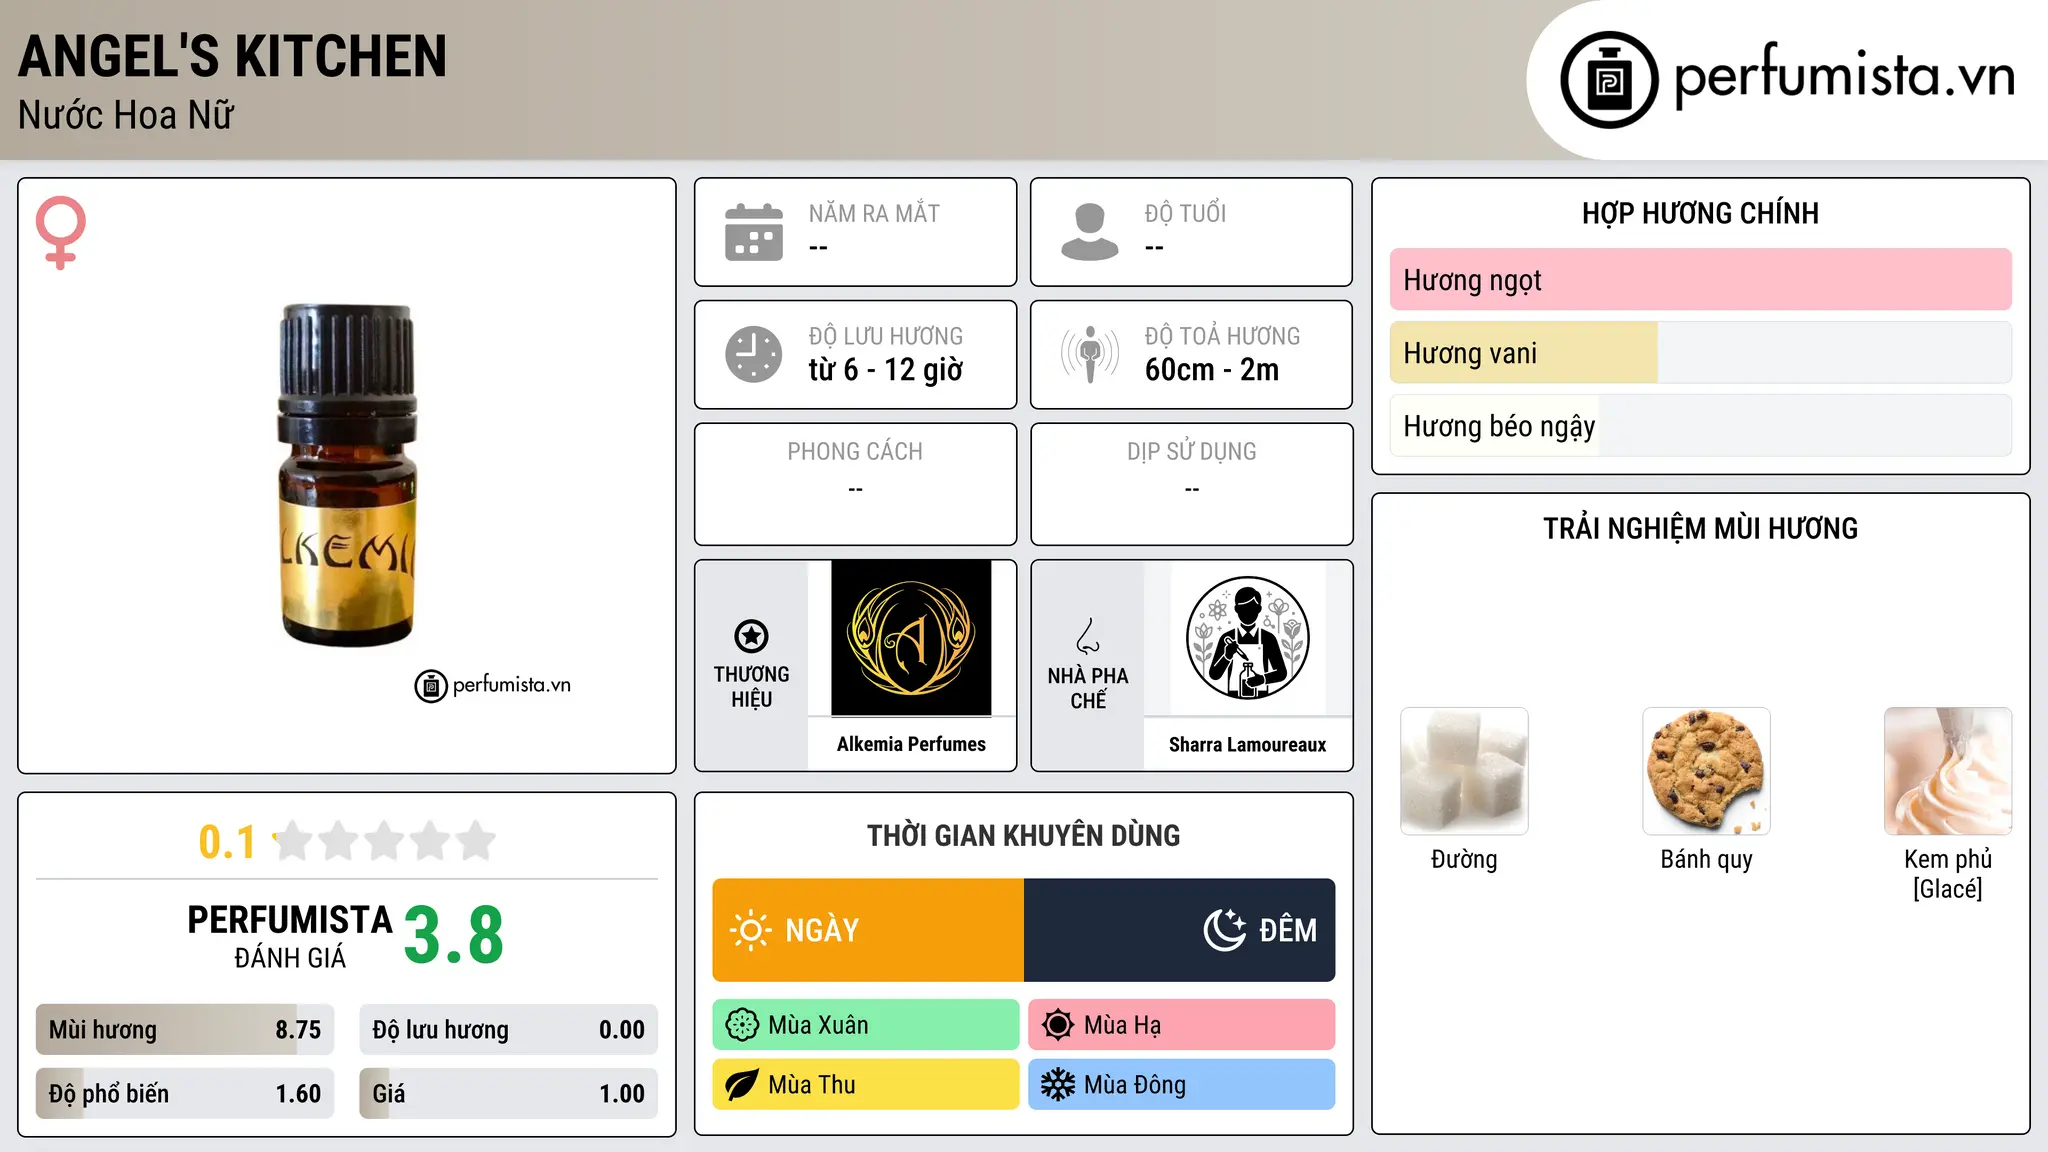The height and width of the screenshot is (1152, 2048).
Task: Click the Hương ngọt accord bar
Action: 1701,280
